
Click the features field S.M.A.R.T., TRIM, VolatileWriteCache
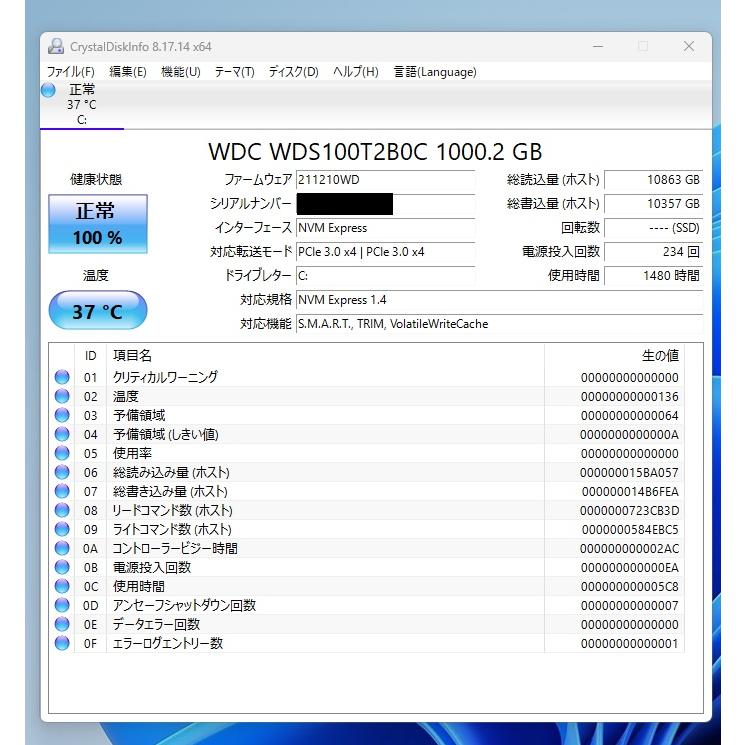coord(499,324)
